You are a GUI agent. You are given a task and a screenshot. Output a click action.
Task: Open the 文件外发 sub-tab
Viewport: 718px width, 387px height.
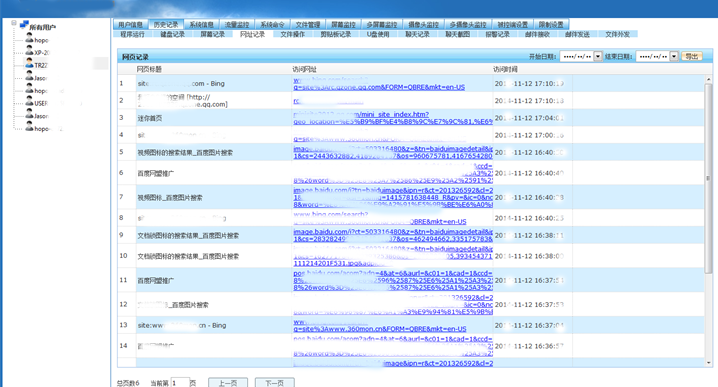click(617, 34)
